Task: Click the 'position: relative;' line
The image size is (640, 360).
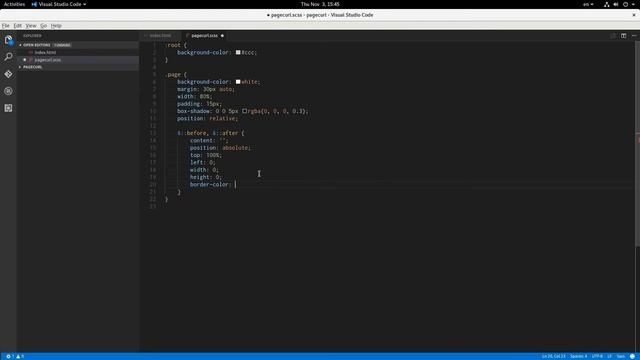Action: 207,118
